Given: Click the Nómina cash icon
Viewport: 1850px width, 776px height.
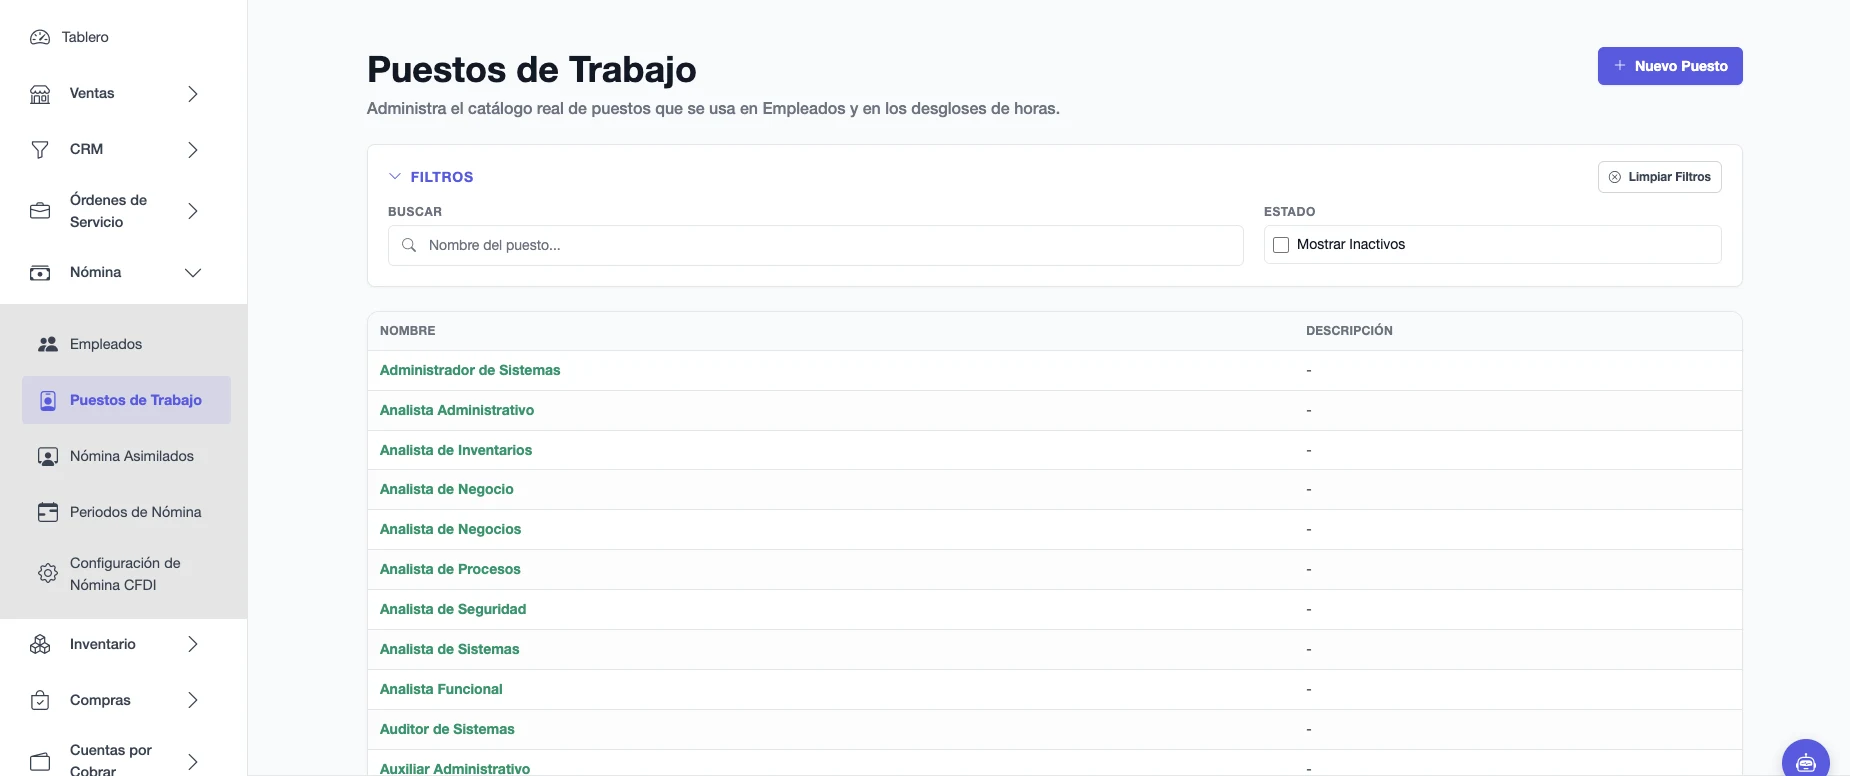Looking at the screenshot, I should (x=40, y=273).
